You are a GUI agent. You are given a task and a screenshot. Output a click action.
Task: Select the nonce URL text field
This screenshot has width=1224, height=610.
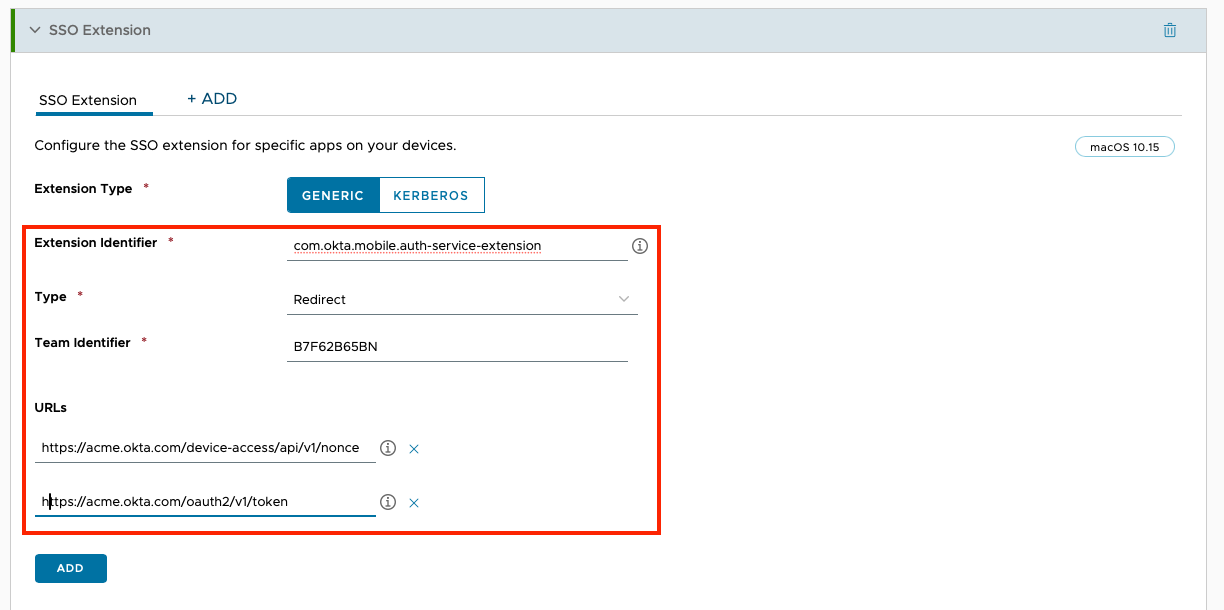(x=200, y=448)
